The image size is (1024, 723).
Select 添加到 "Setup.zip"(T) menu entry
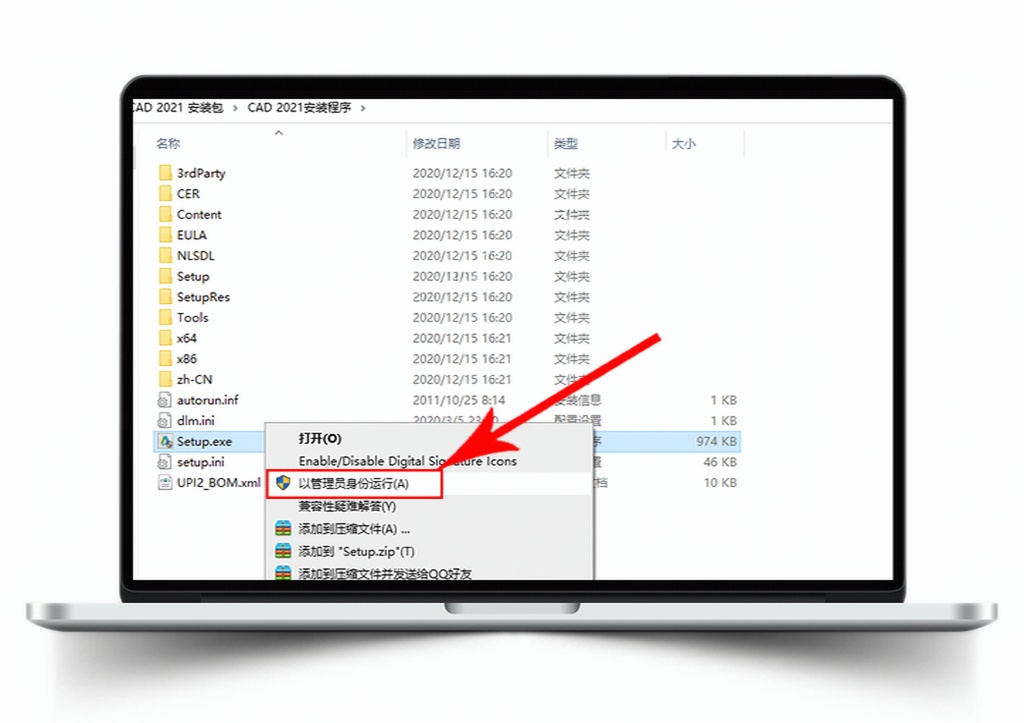click(x=357, y=551)
